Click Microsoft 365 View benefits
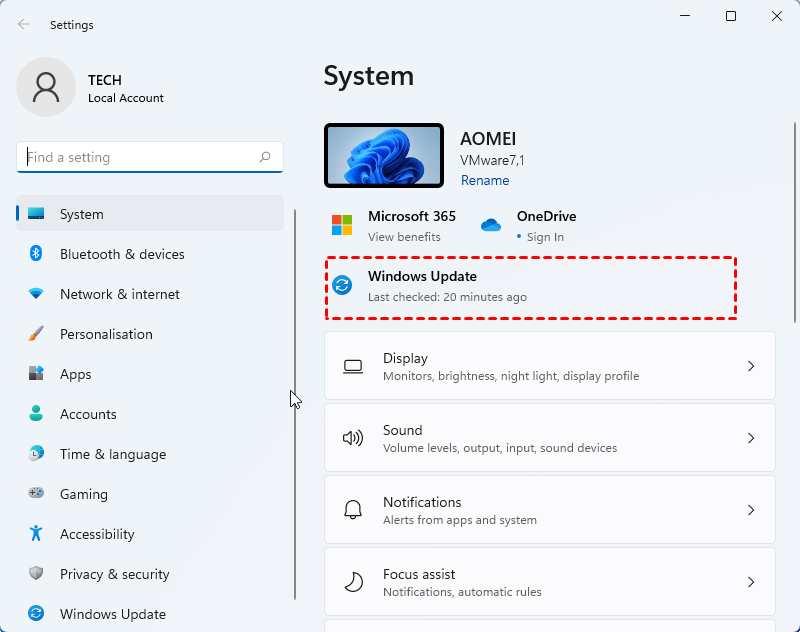The image size is (800, 632). (404, 237)
